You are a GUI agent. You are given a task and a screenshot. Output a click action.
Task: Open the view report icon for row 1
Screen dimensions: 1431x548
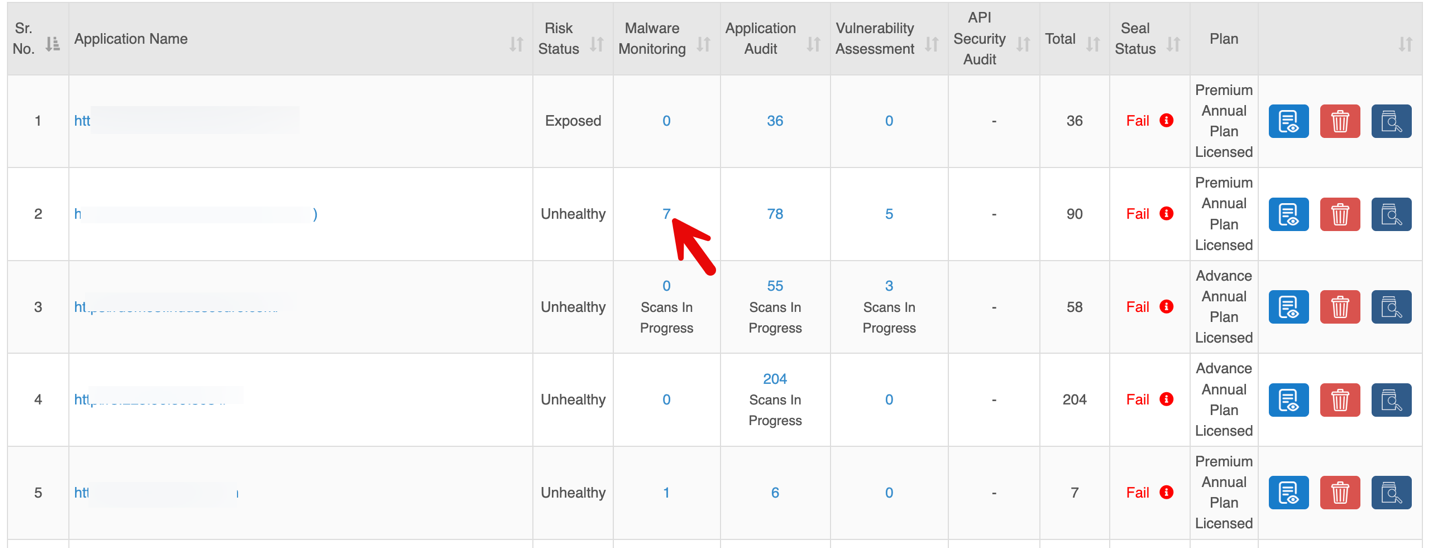[1288, 121]
